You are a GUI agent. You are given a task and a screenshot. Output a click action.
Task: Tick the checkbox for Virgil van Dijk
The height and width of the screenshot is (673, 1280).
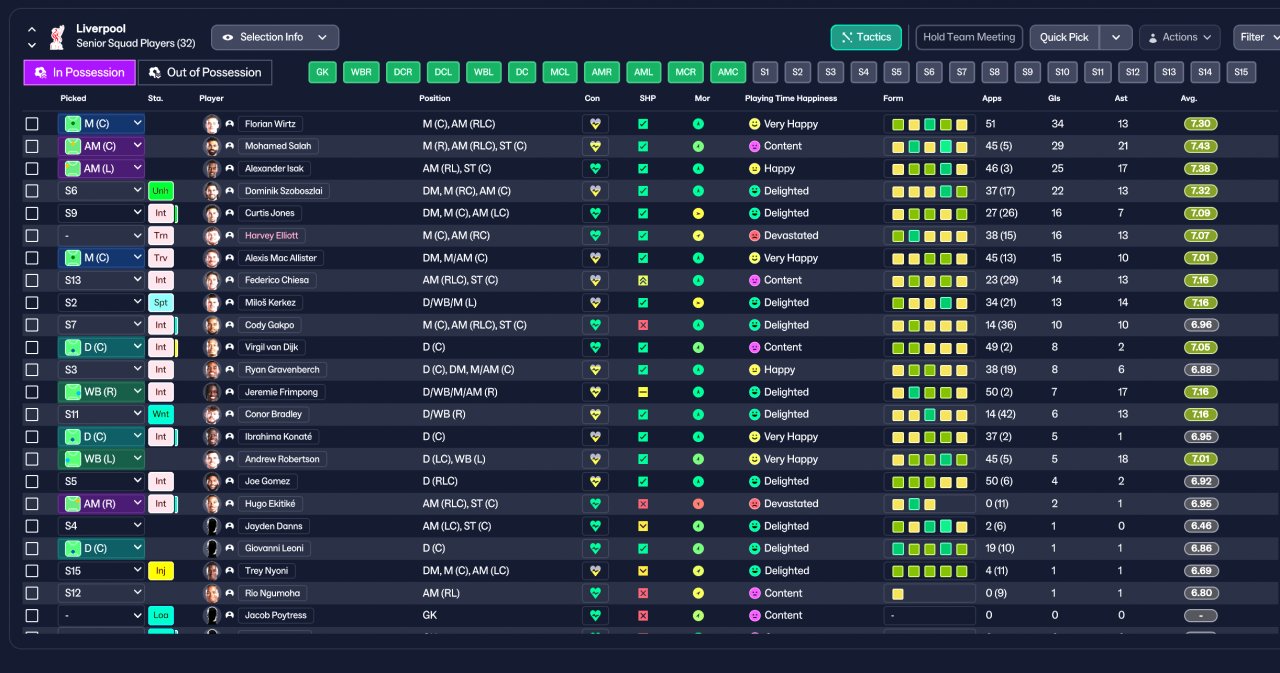(32, 347)
